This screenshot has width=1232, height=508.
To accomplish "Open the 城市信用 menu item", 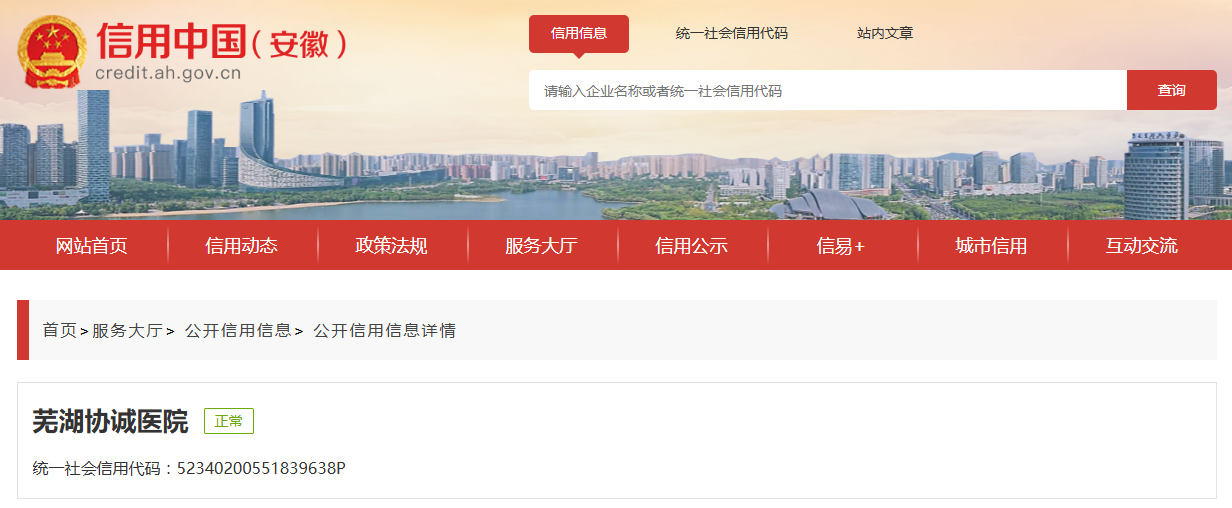I will pos(992,246).
